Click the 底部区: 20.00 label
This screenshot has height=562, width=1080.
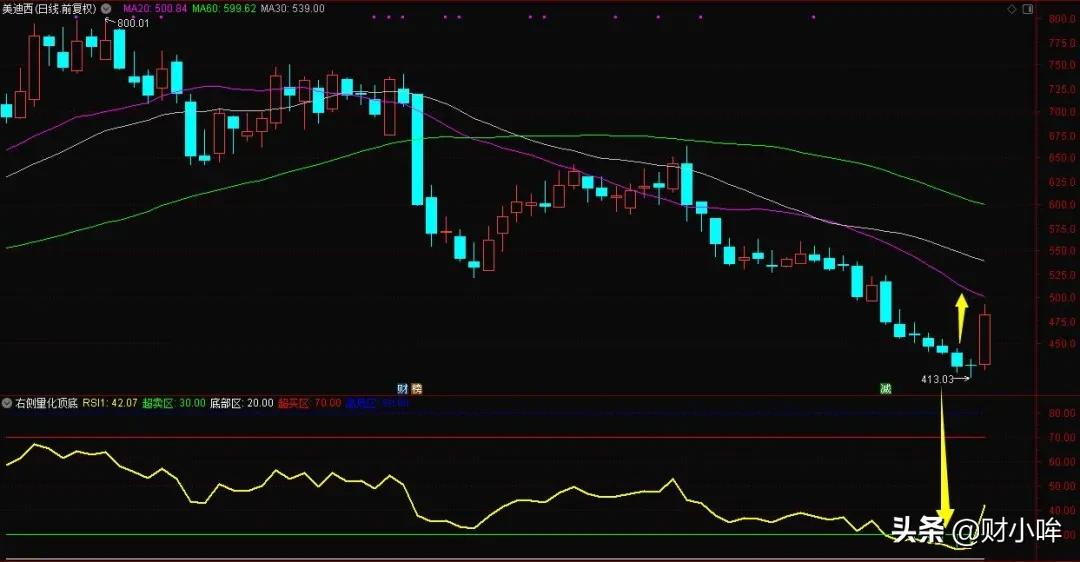(x=242, y=403)
